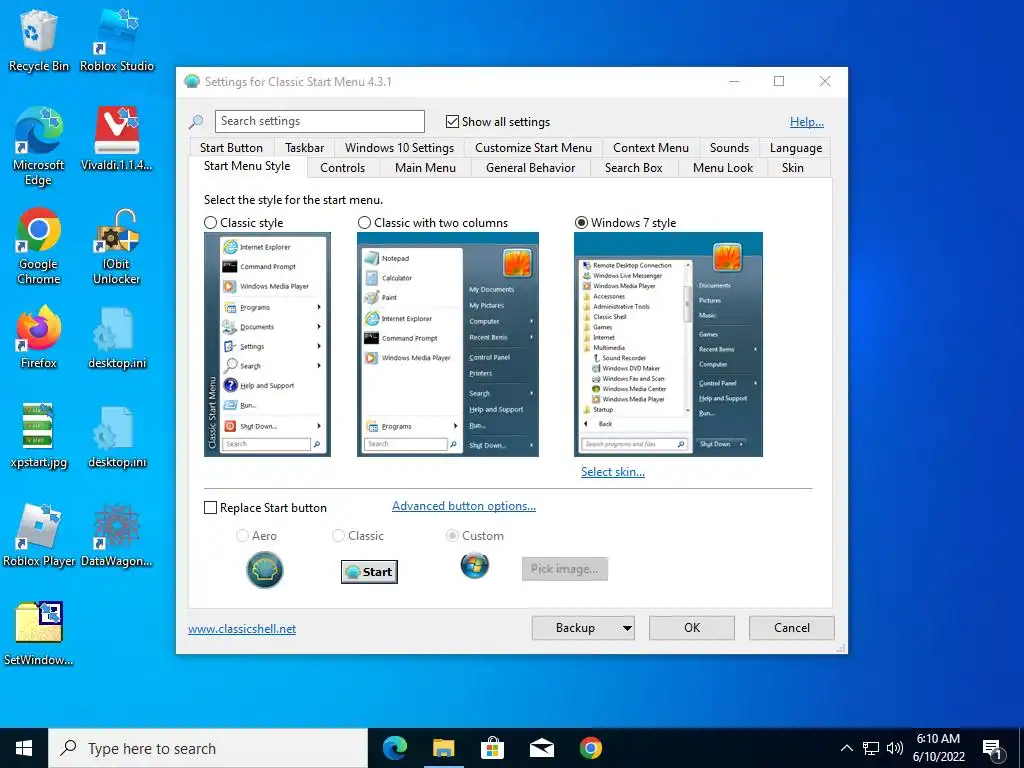Click the volume speaker tray icon
This screenshot has height=768, width=1024.
pos(895,748)
